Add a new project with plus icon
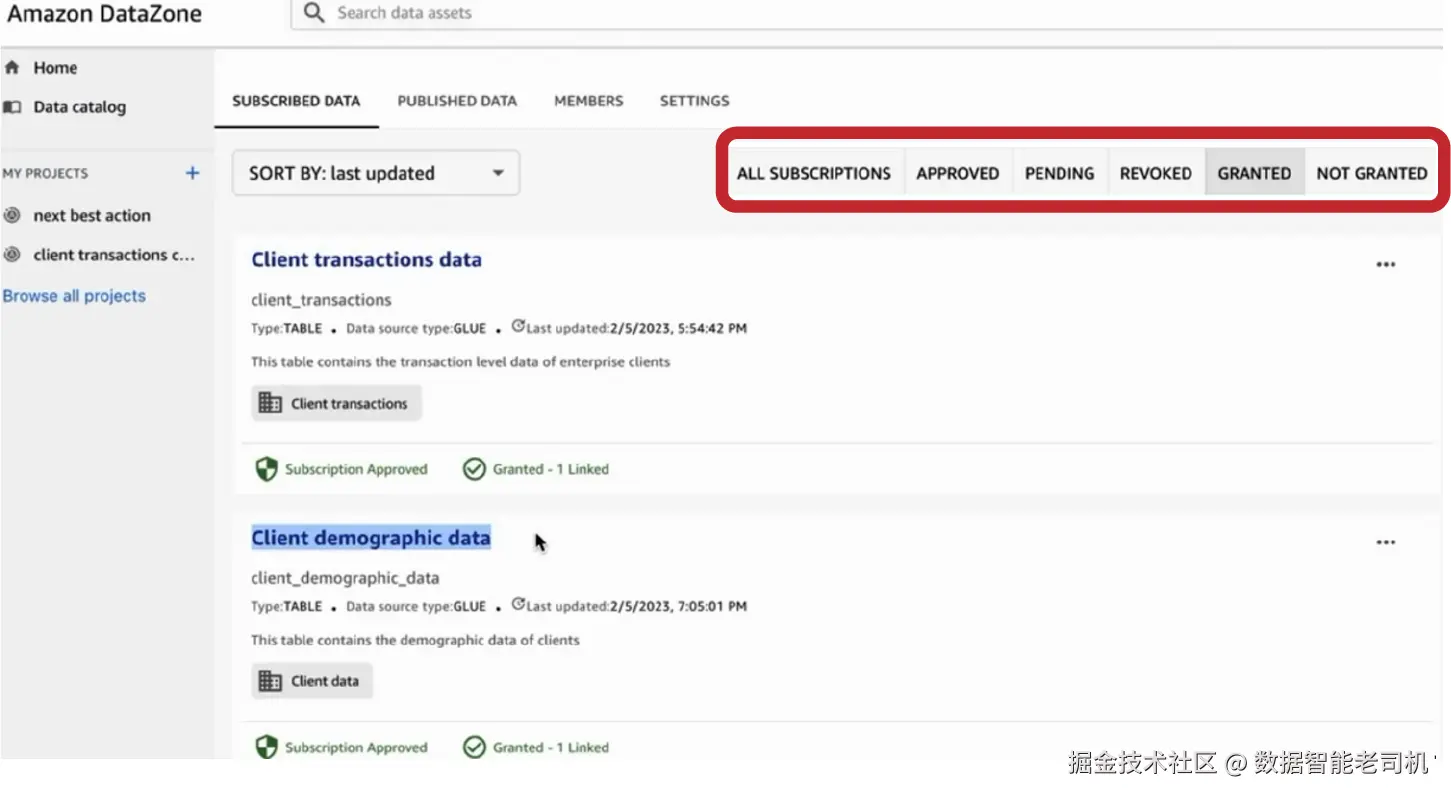Viewport: 1451px width, 799px height. (x=193, y=173)
